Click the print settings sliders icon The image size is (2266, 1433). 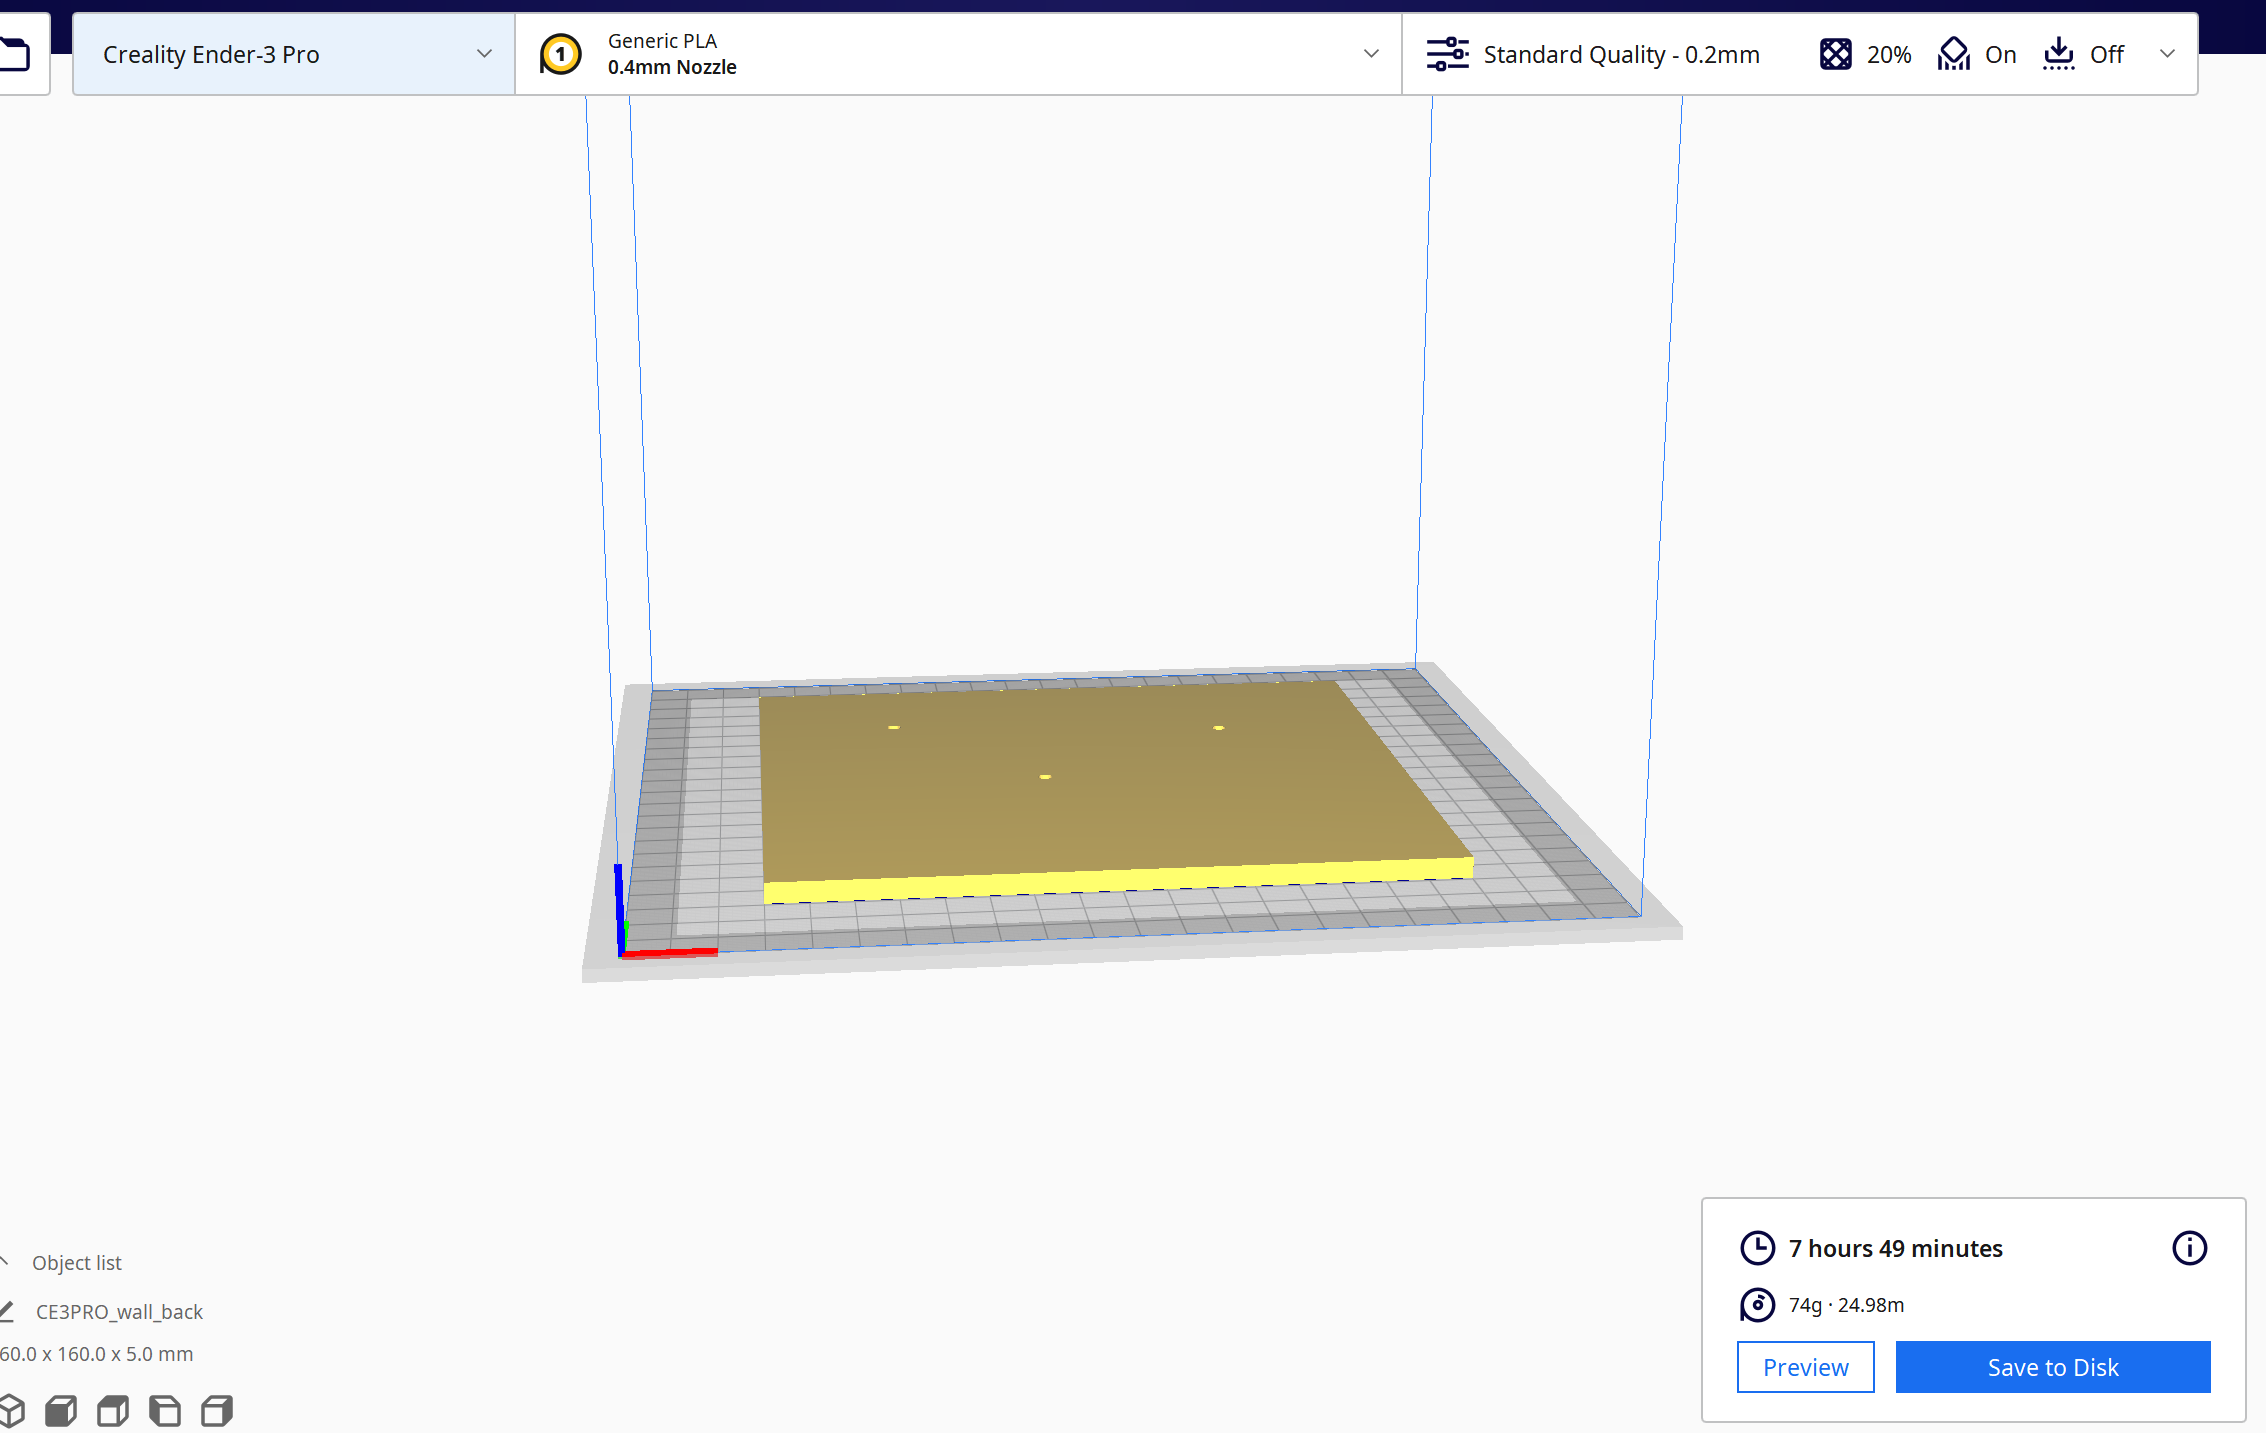coord(1447,54)
